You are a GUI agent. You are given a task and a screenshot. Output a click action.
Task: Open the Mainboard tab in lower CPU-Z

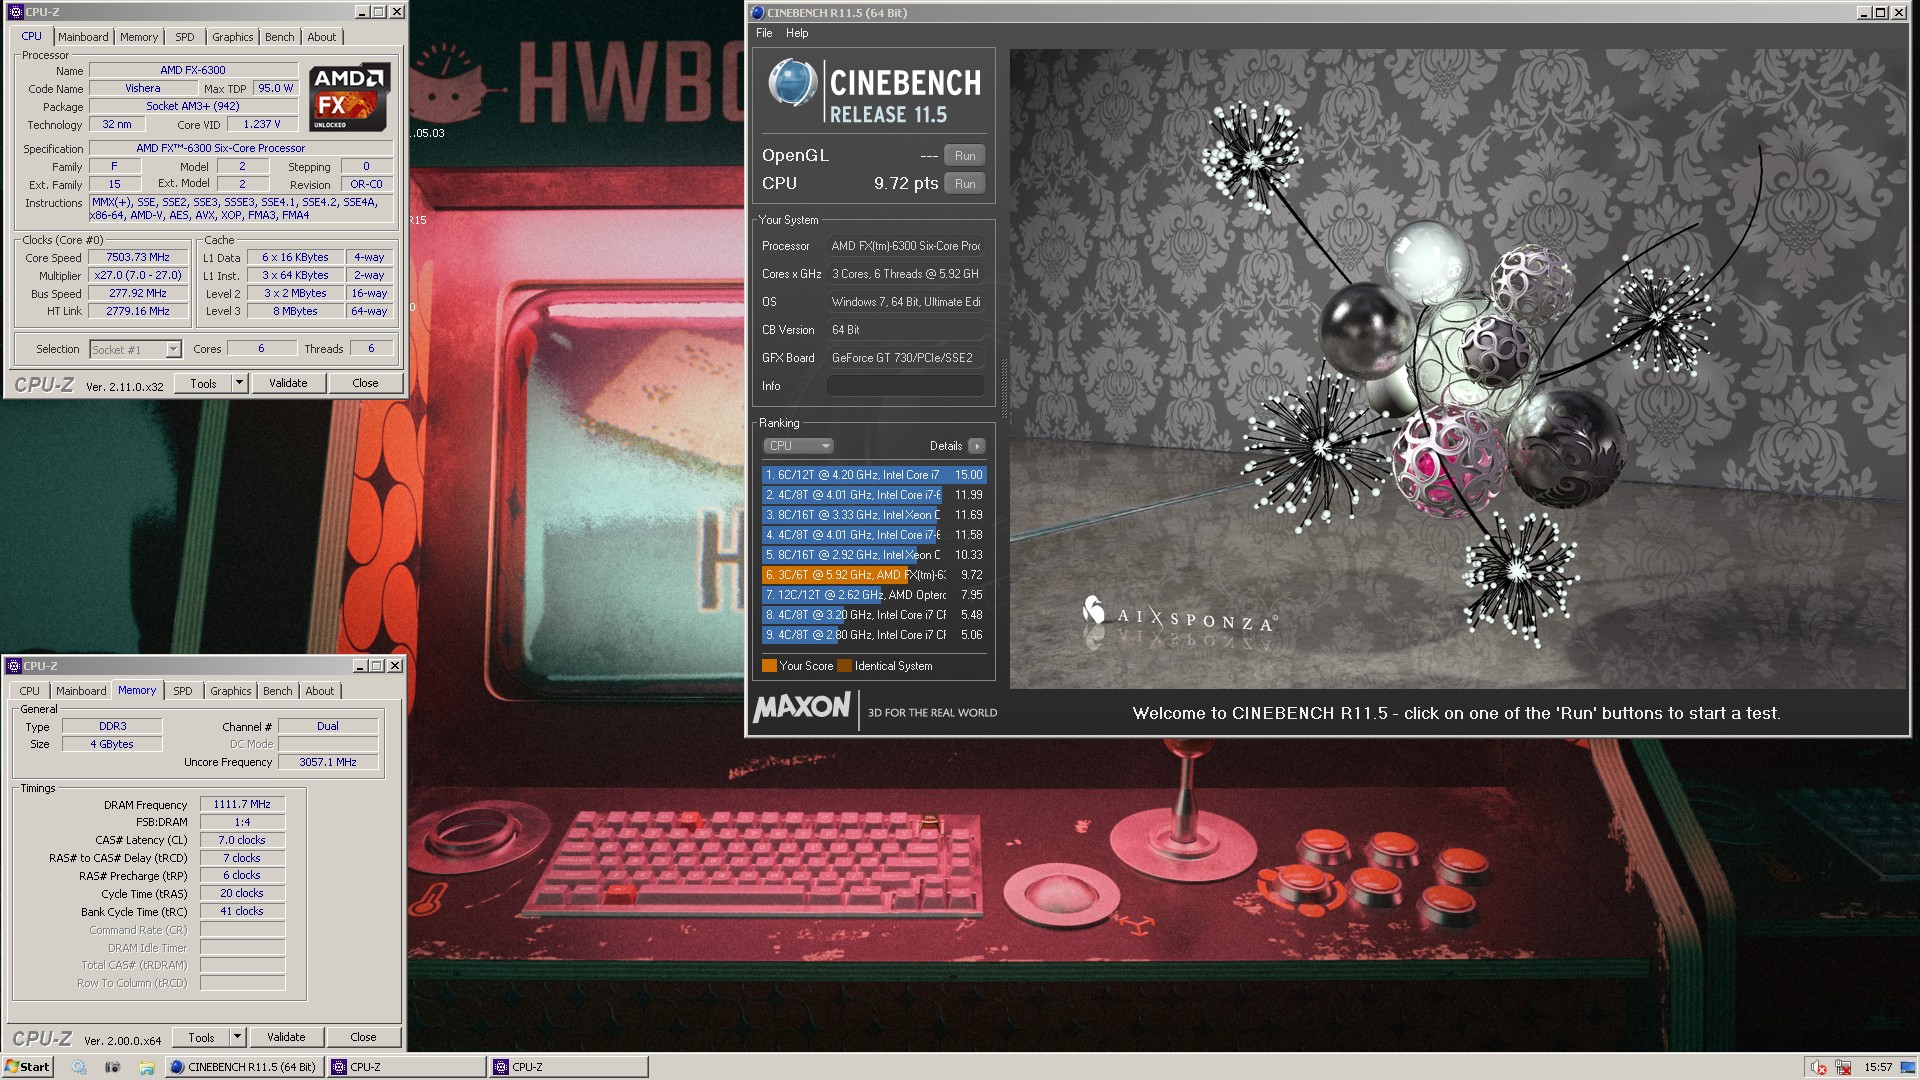pyautogui.click(x=81, y=691)
